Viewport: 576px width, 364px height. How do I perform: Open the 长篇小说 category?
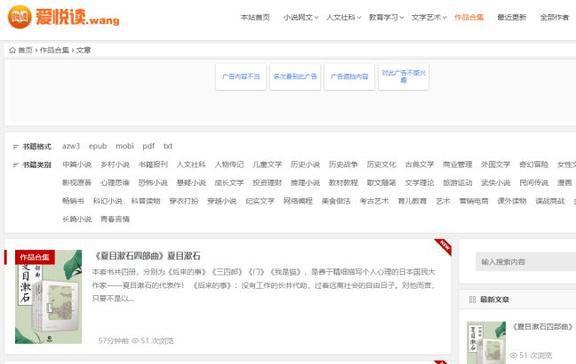tap(77, 219)
